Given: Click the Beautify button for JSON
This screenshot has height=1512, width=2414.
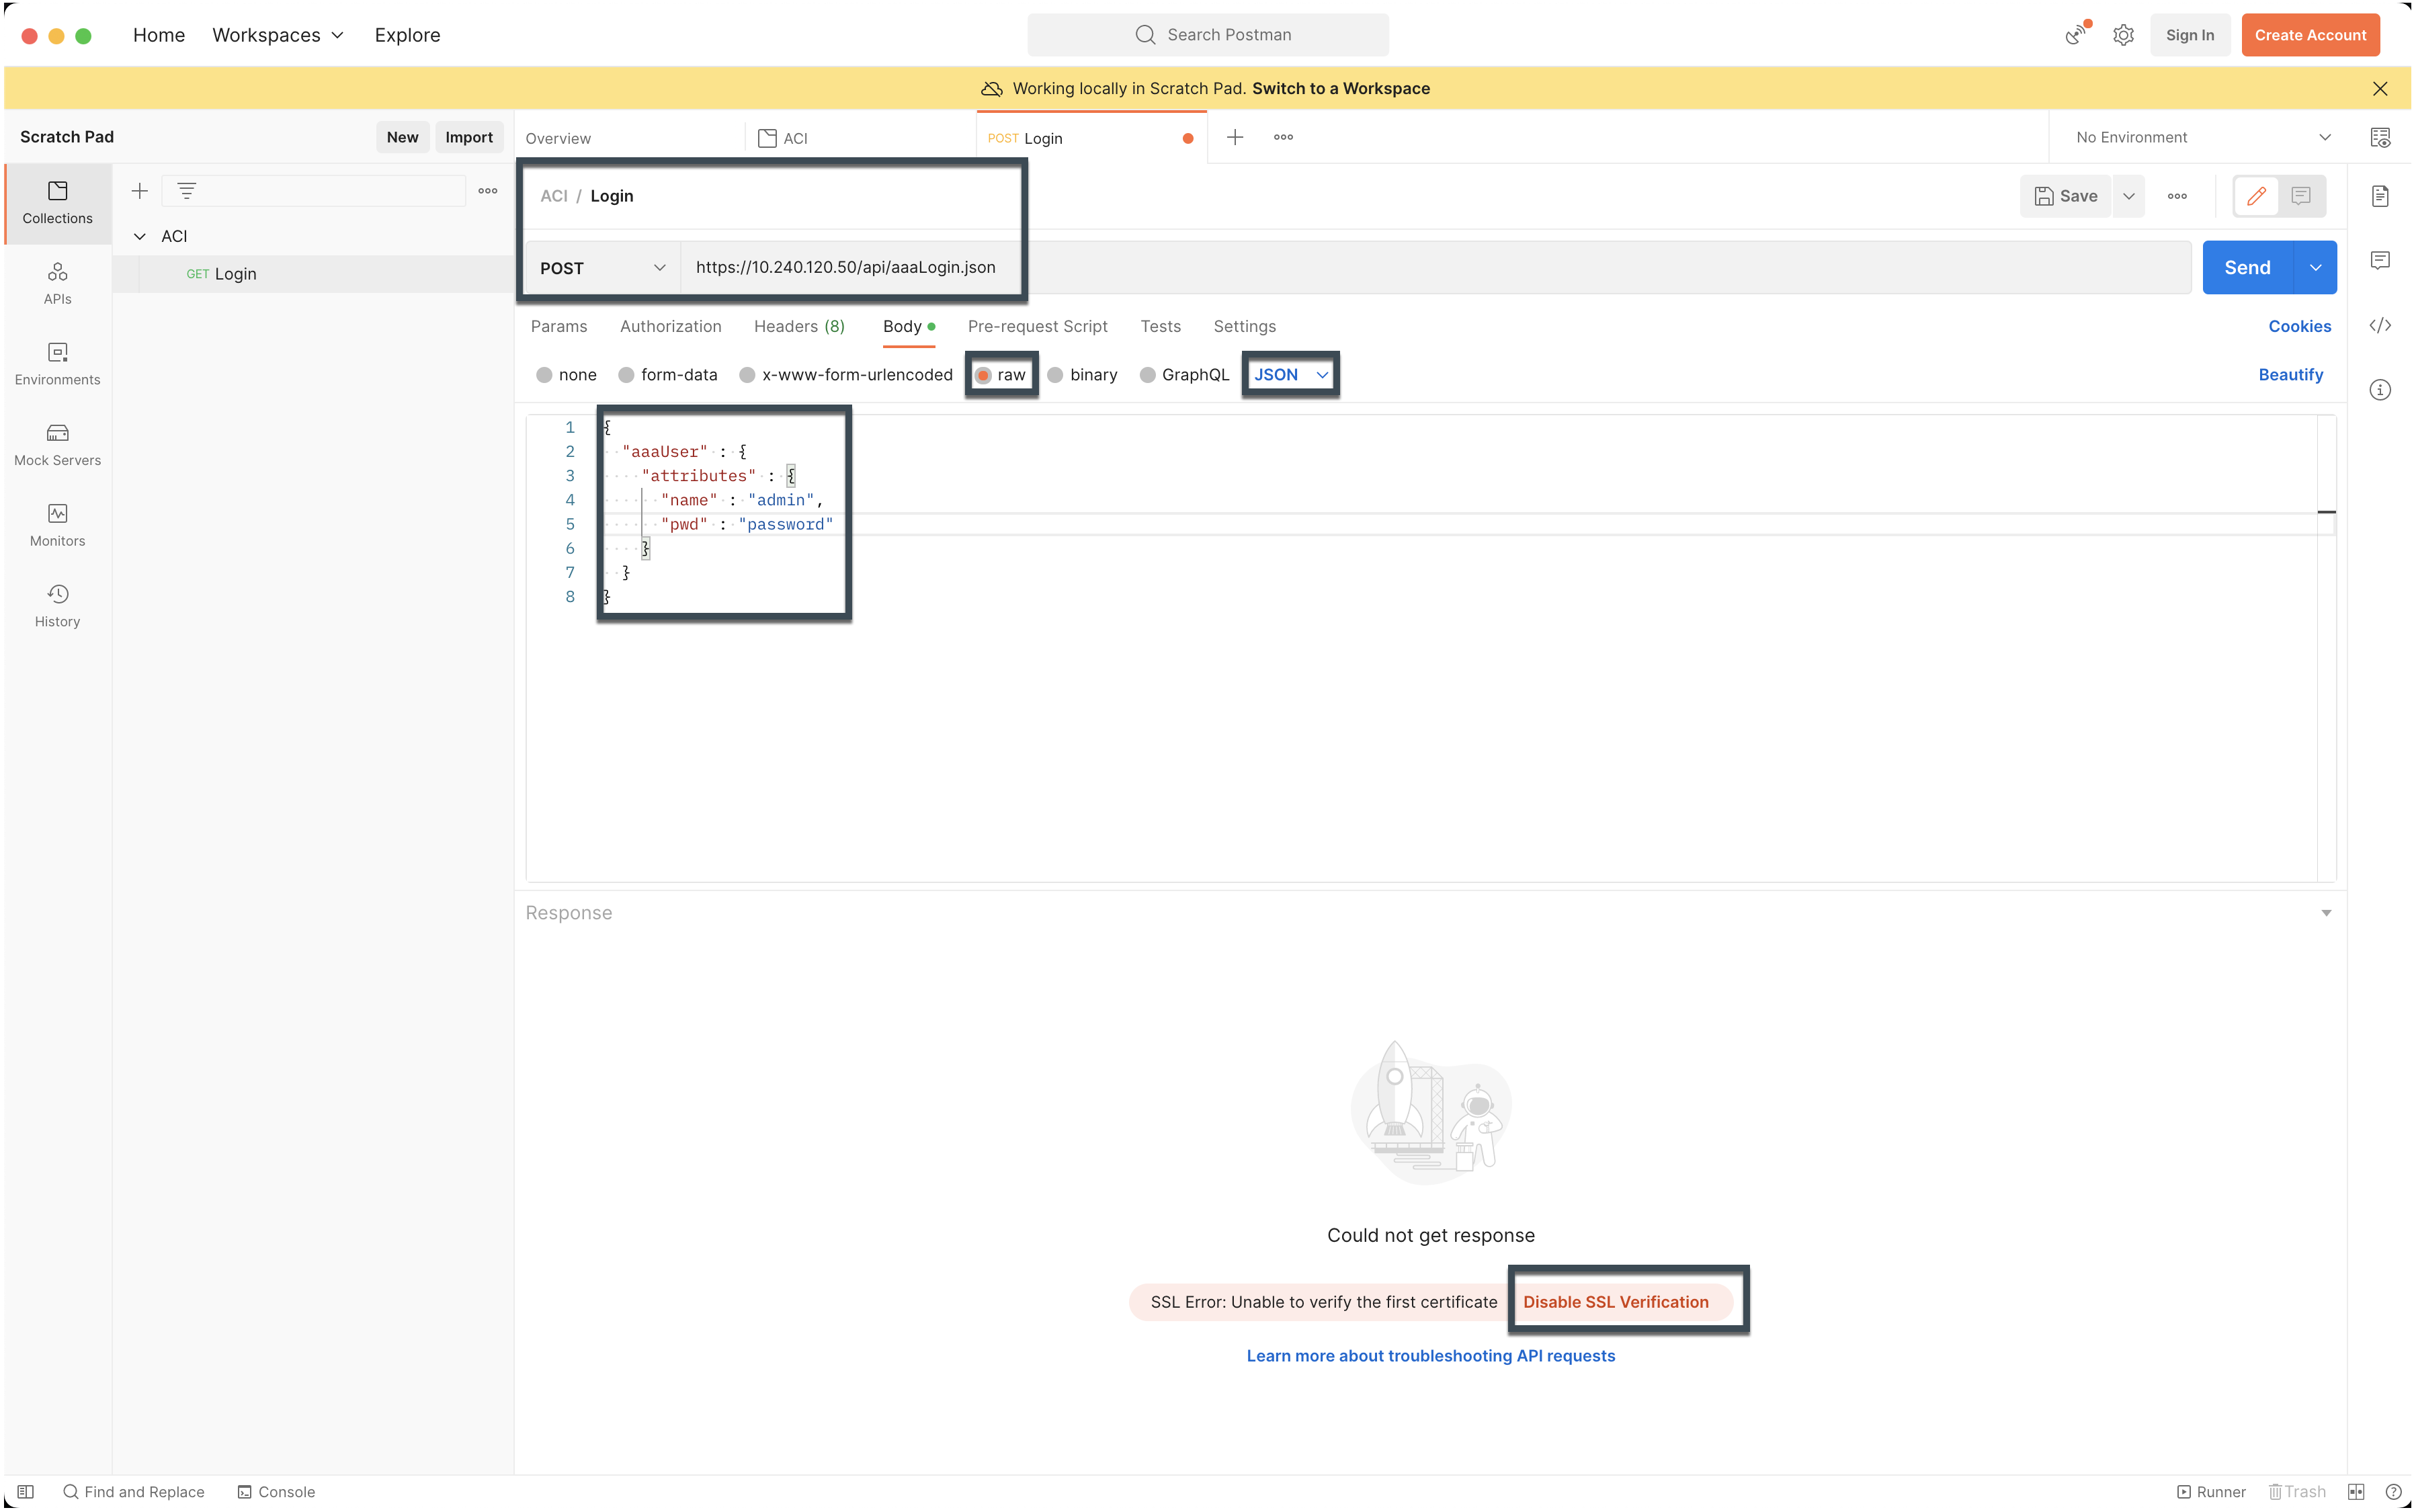Looking at the screenshot, I should click(2288, 373).
